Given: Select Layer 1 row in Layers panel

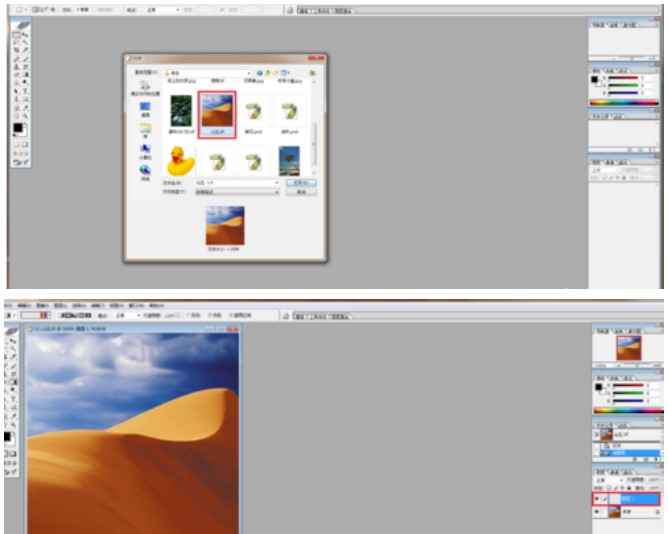Looking at the screenshot, I should 626,499.
